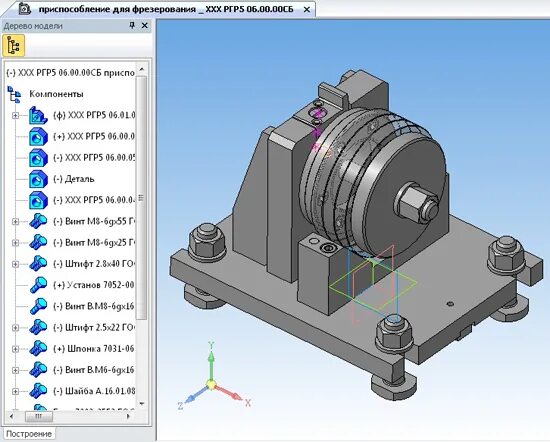Click the Штифт 2.5x22 fastener icon

tap(38, 328)
